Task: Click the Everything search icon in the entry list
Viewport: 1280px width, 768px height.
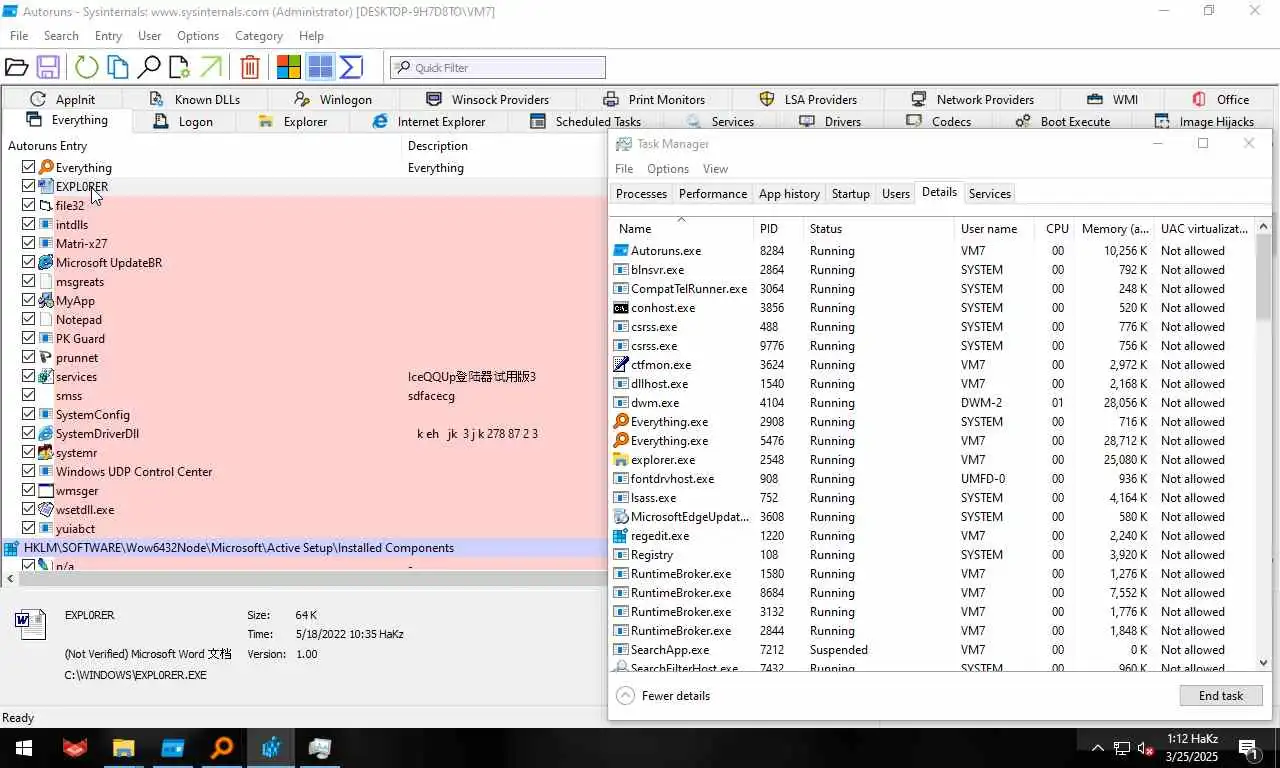Action: 45,168
